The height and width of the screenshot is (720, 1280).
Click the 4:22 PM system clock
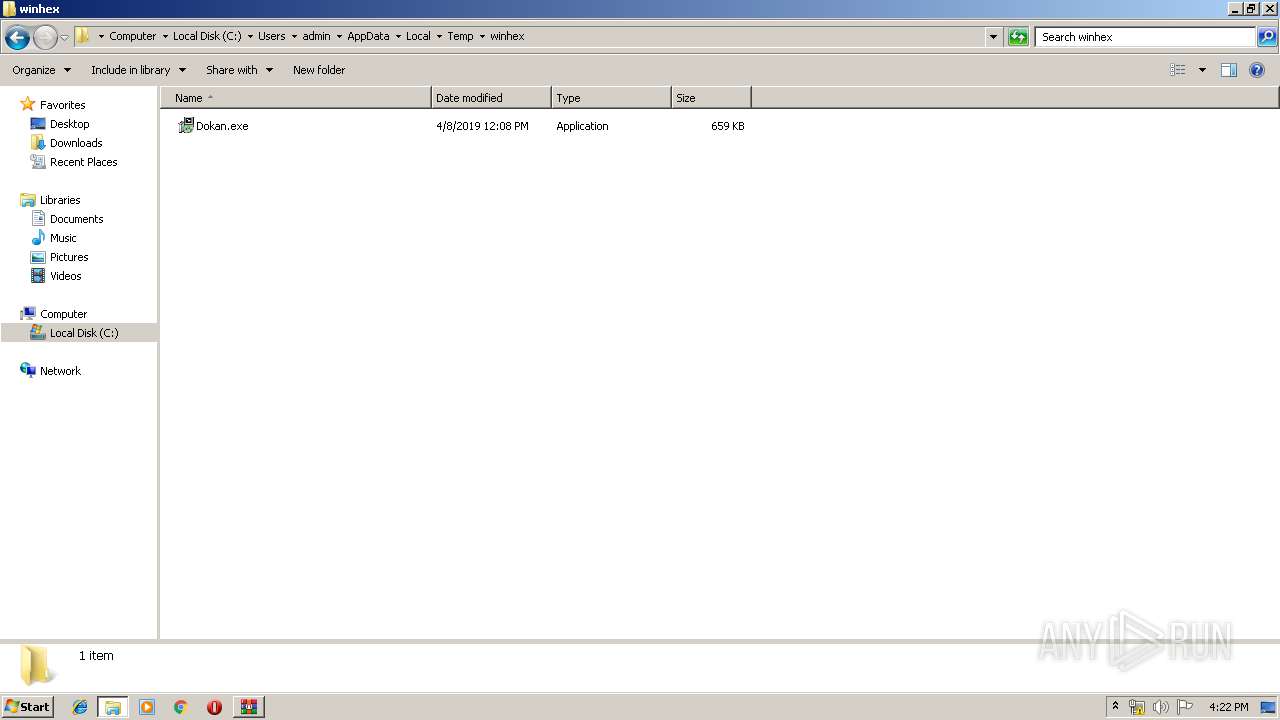coord(1228,707)
